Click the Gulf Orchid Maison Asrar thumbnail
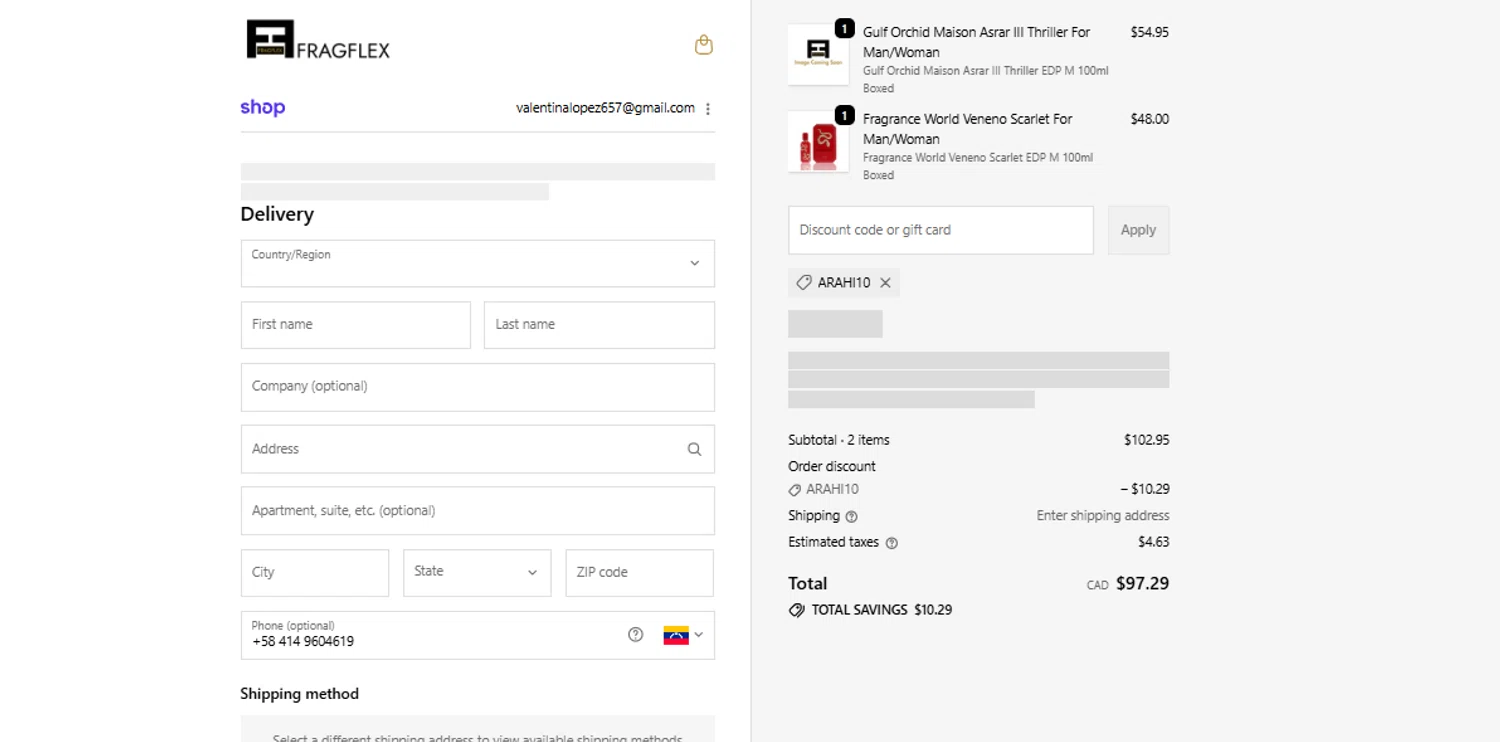Viewport: 1500px width, 742px height. [818, 54]
